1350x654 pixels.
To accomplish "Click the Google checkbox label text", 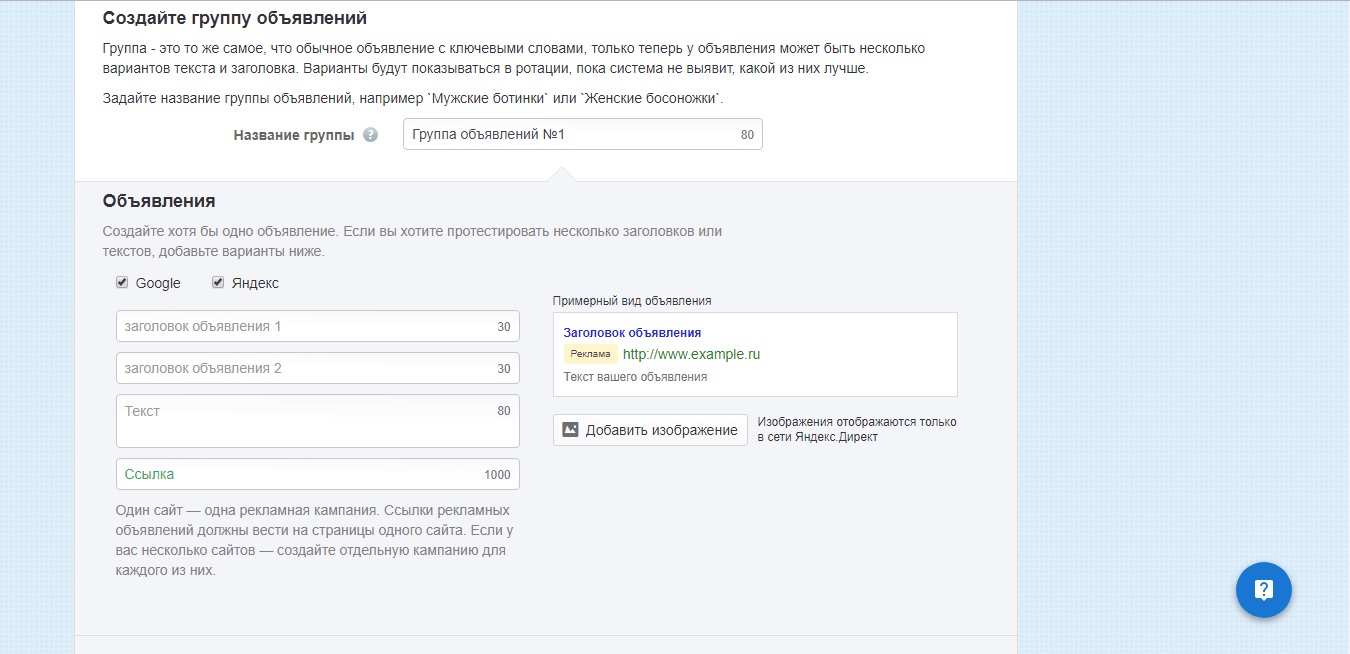I will 158,283.
